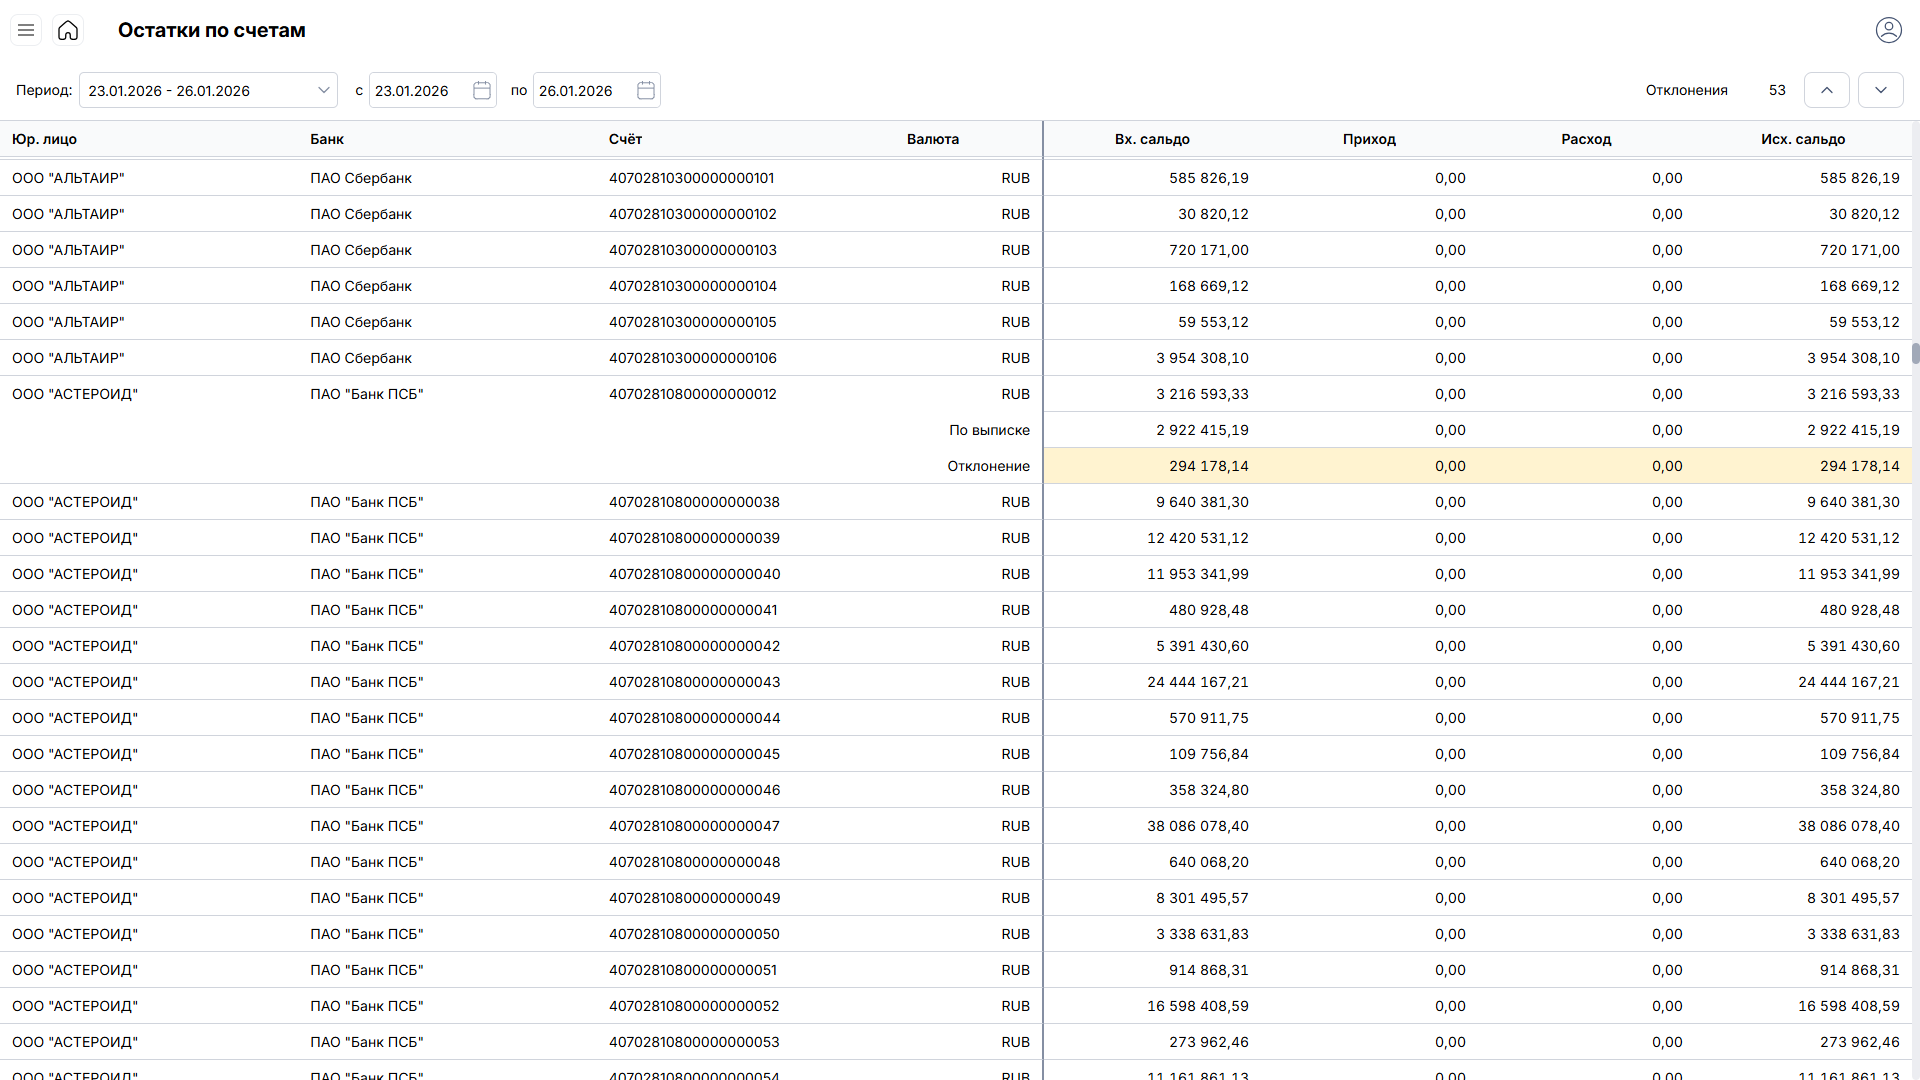The width and height of the screenshot is (1920, 1080).
Task: Open the user profile icon
Action: click(x=1888, y=30)
